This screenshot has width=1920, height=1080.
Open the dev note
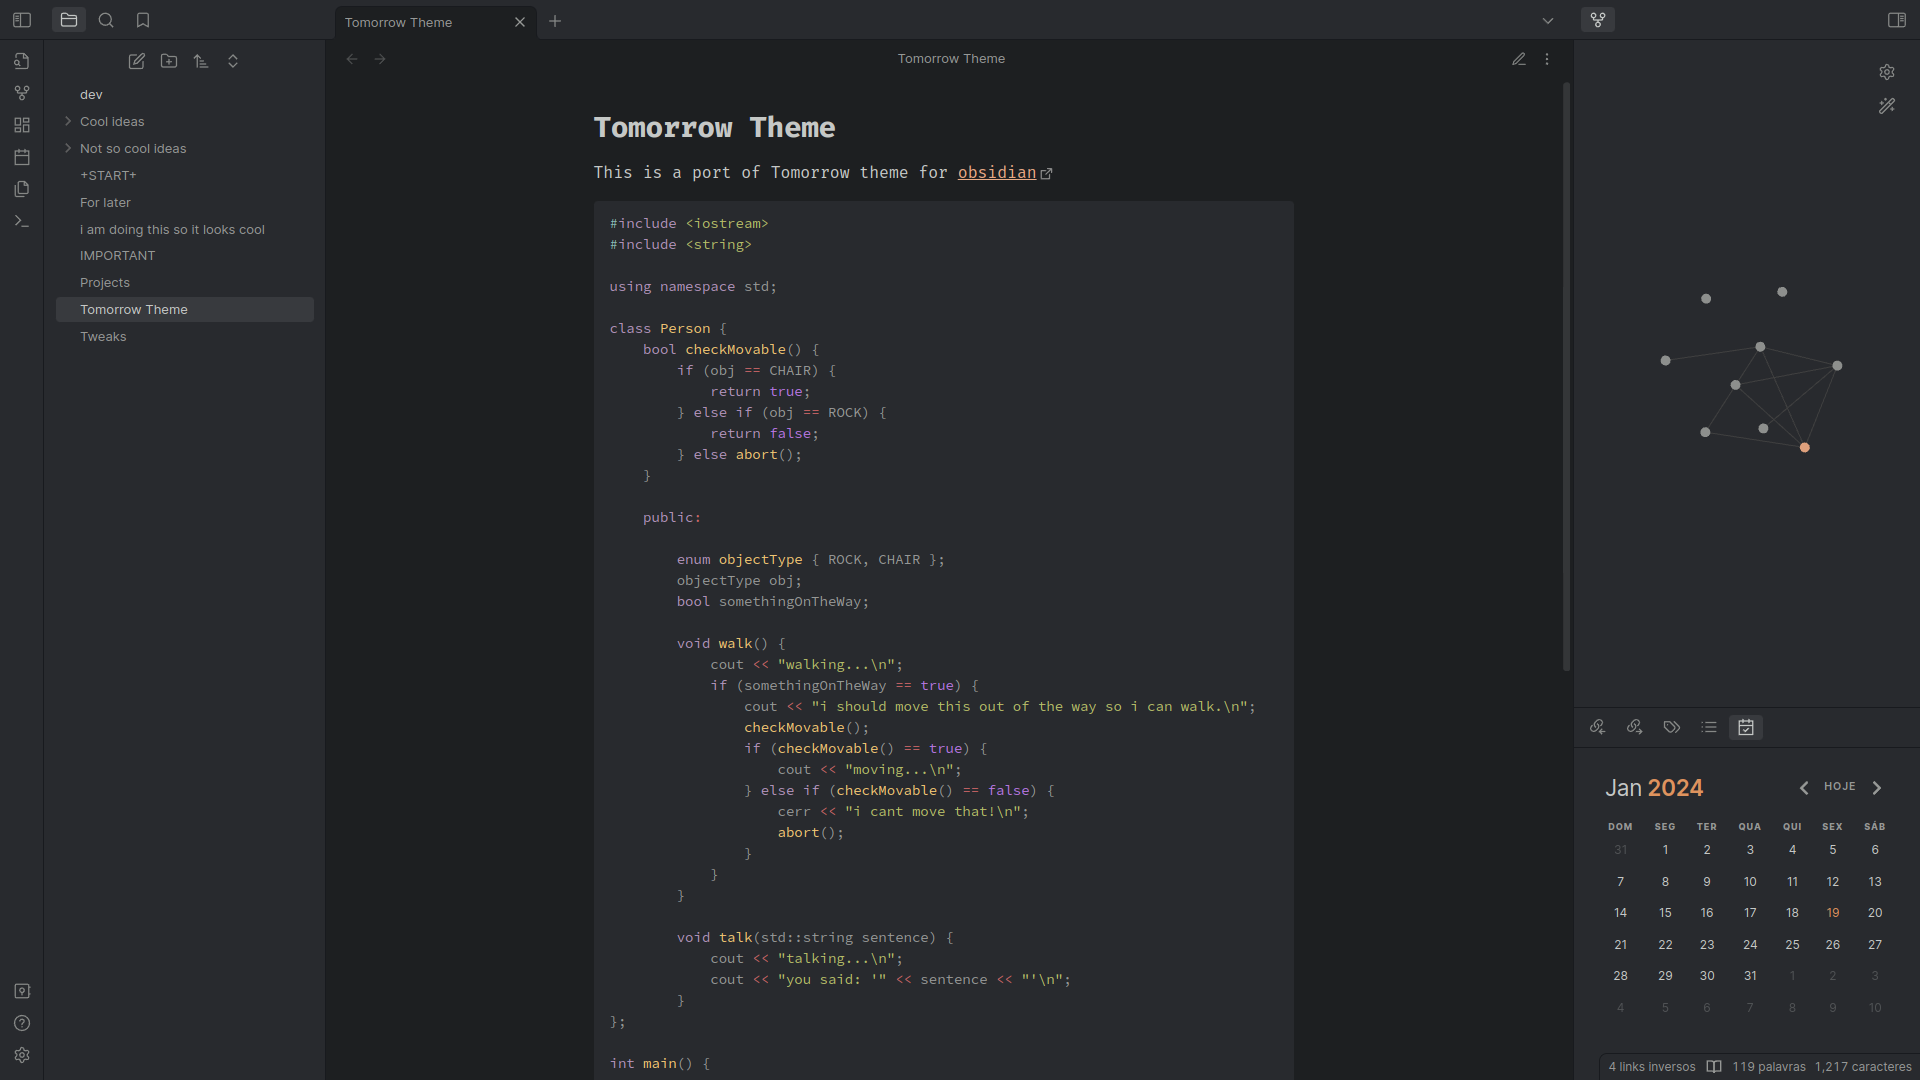[x=185, y=94]
